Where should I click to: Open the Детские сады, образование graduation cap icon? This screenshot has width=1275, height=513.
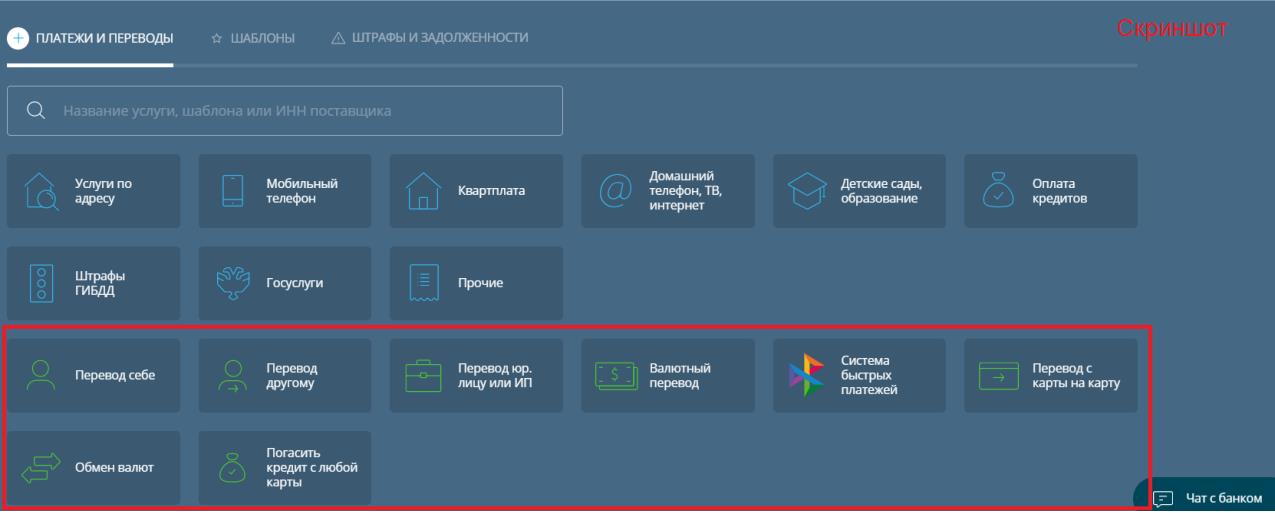[x=807, y=191]
